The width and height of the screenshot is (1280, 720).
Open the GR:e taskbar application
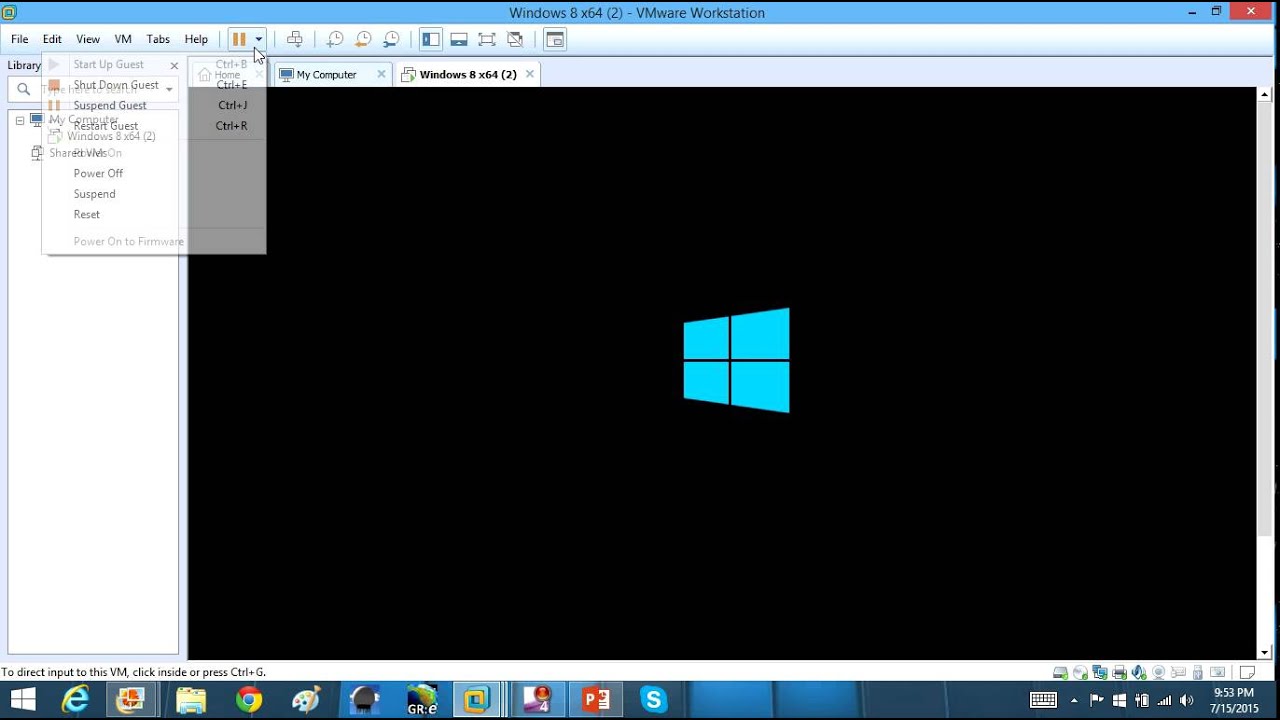pos(421,700)
